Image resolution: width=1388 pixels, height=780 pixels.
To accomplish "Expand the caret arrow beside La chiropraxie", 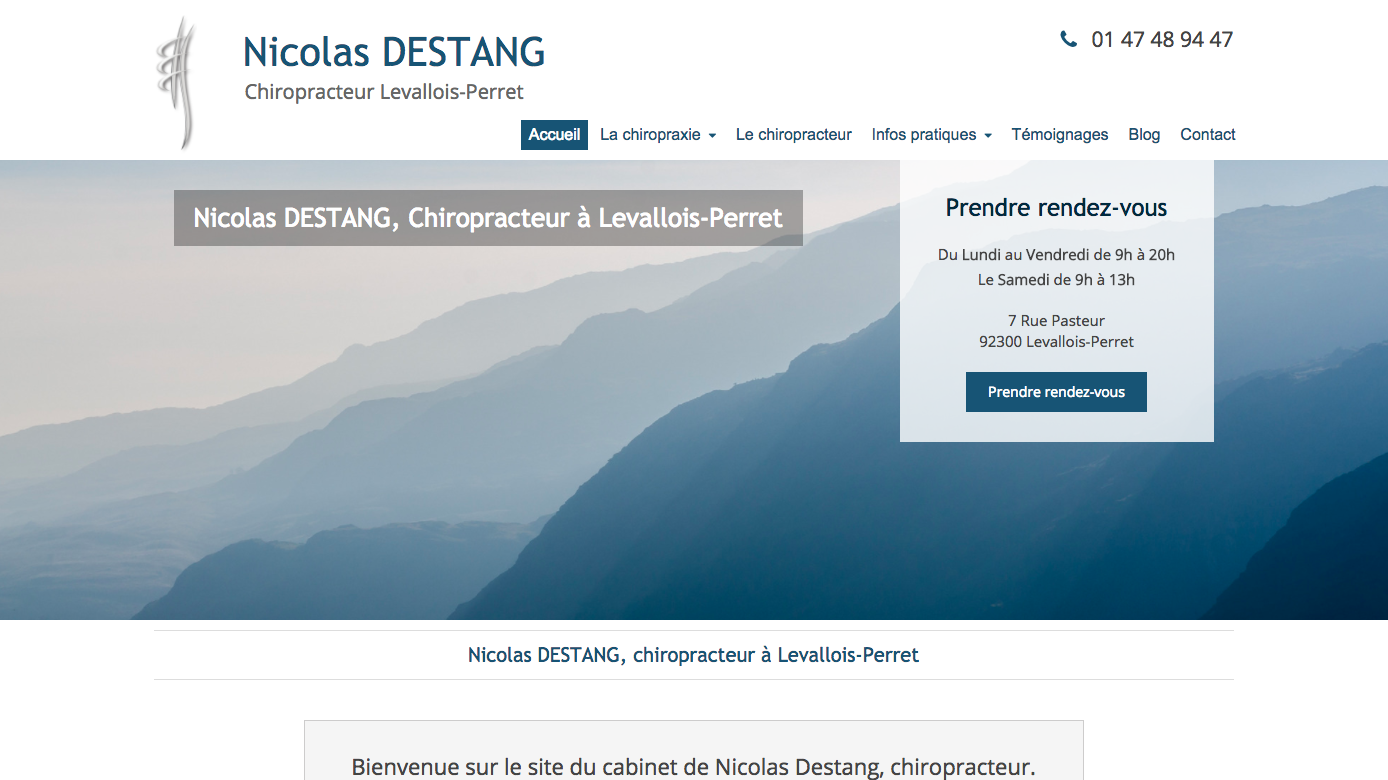I will [712, 136].
